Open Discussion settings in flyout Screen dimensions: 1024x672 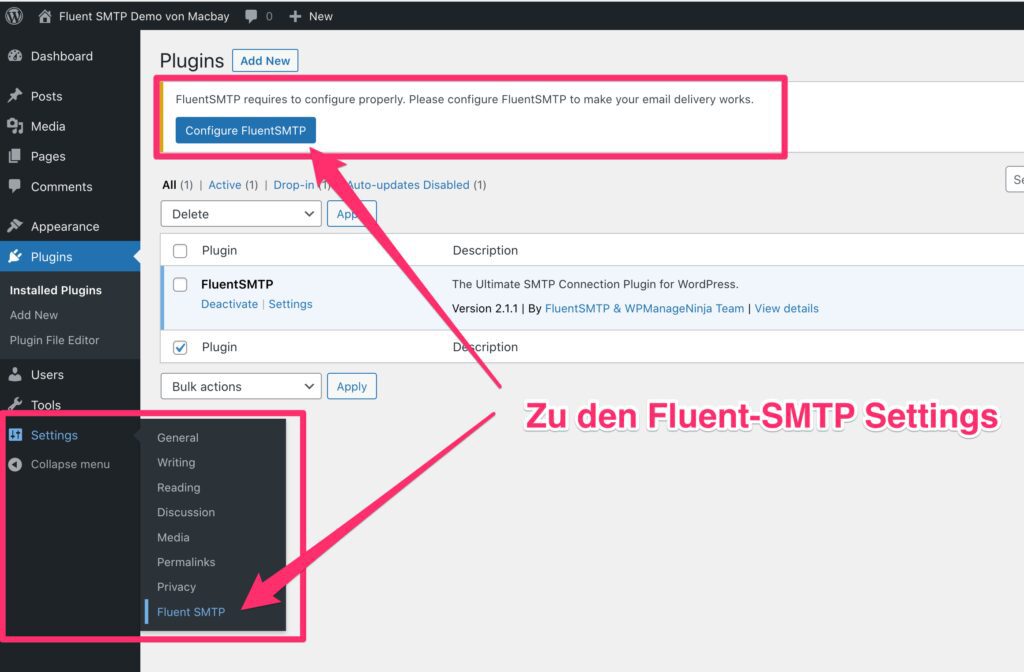[185, 512]
